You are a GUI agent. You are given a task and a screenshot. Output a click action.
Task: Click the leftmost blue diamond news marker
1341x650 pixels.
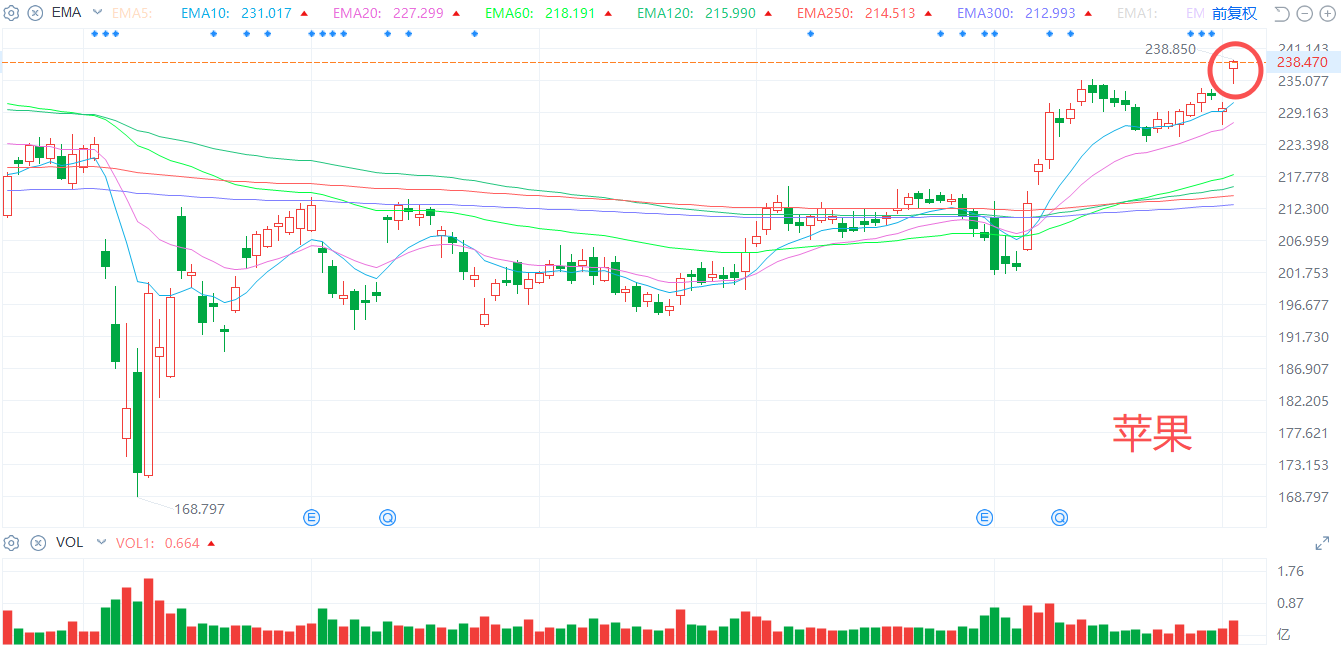(94, 34)
